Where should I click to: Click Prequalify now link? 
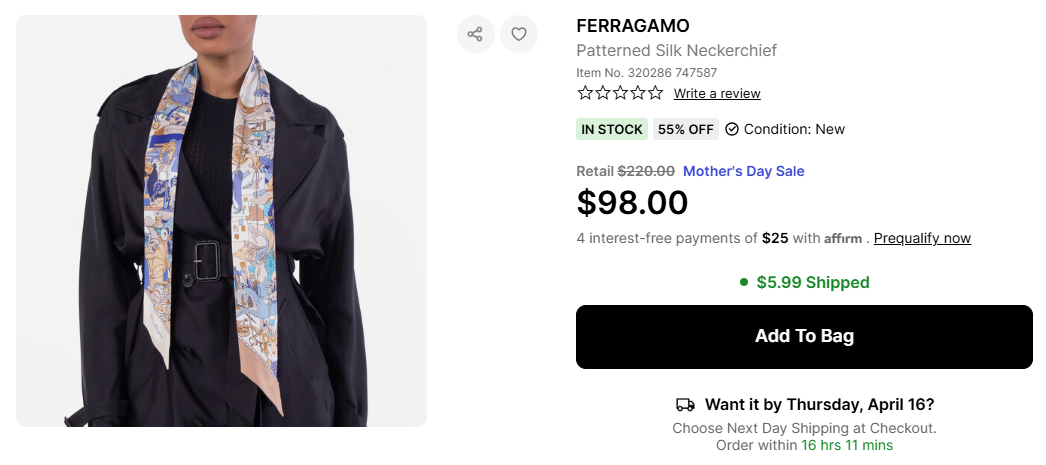(922, 238)
